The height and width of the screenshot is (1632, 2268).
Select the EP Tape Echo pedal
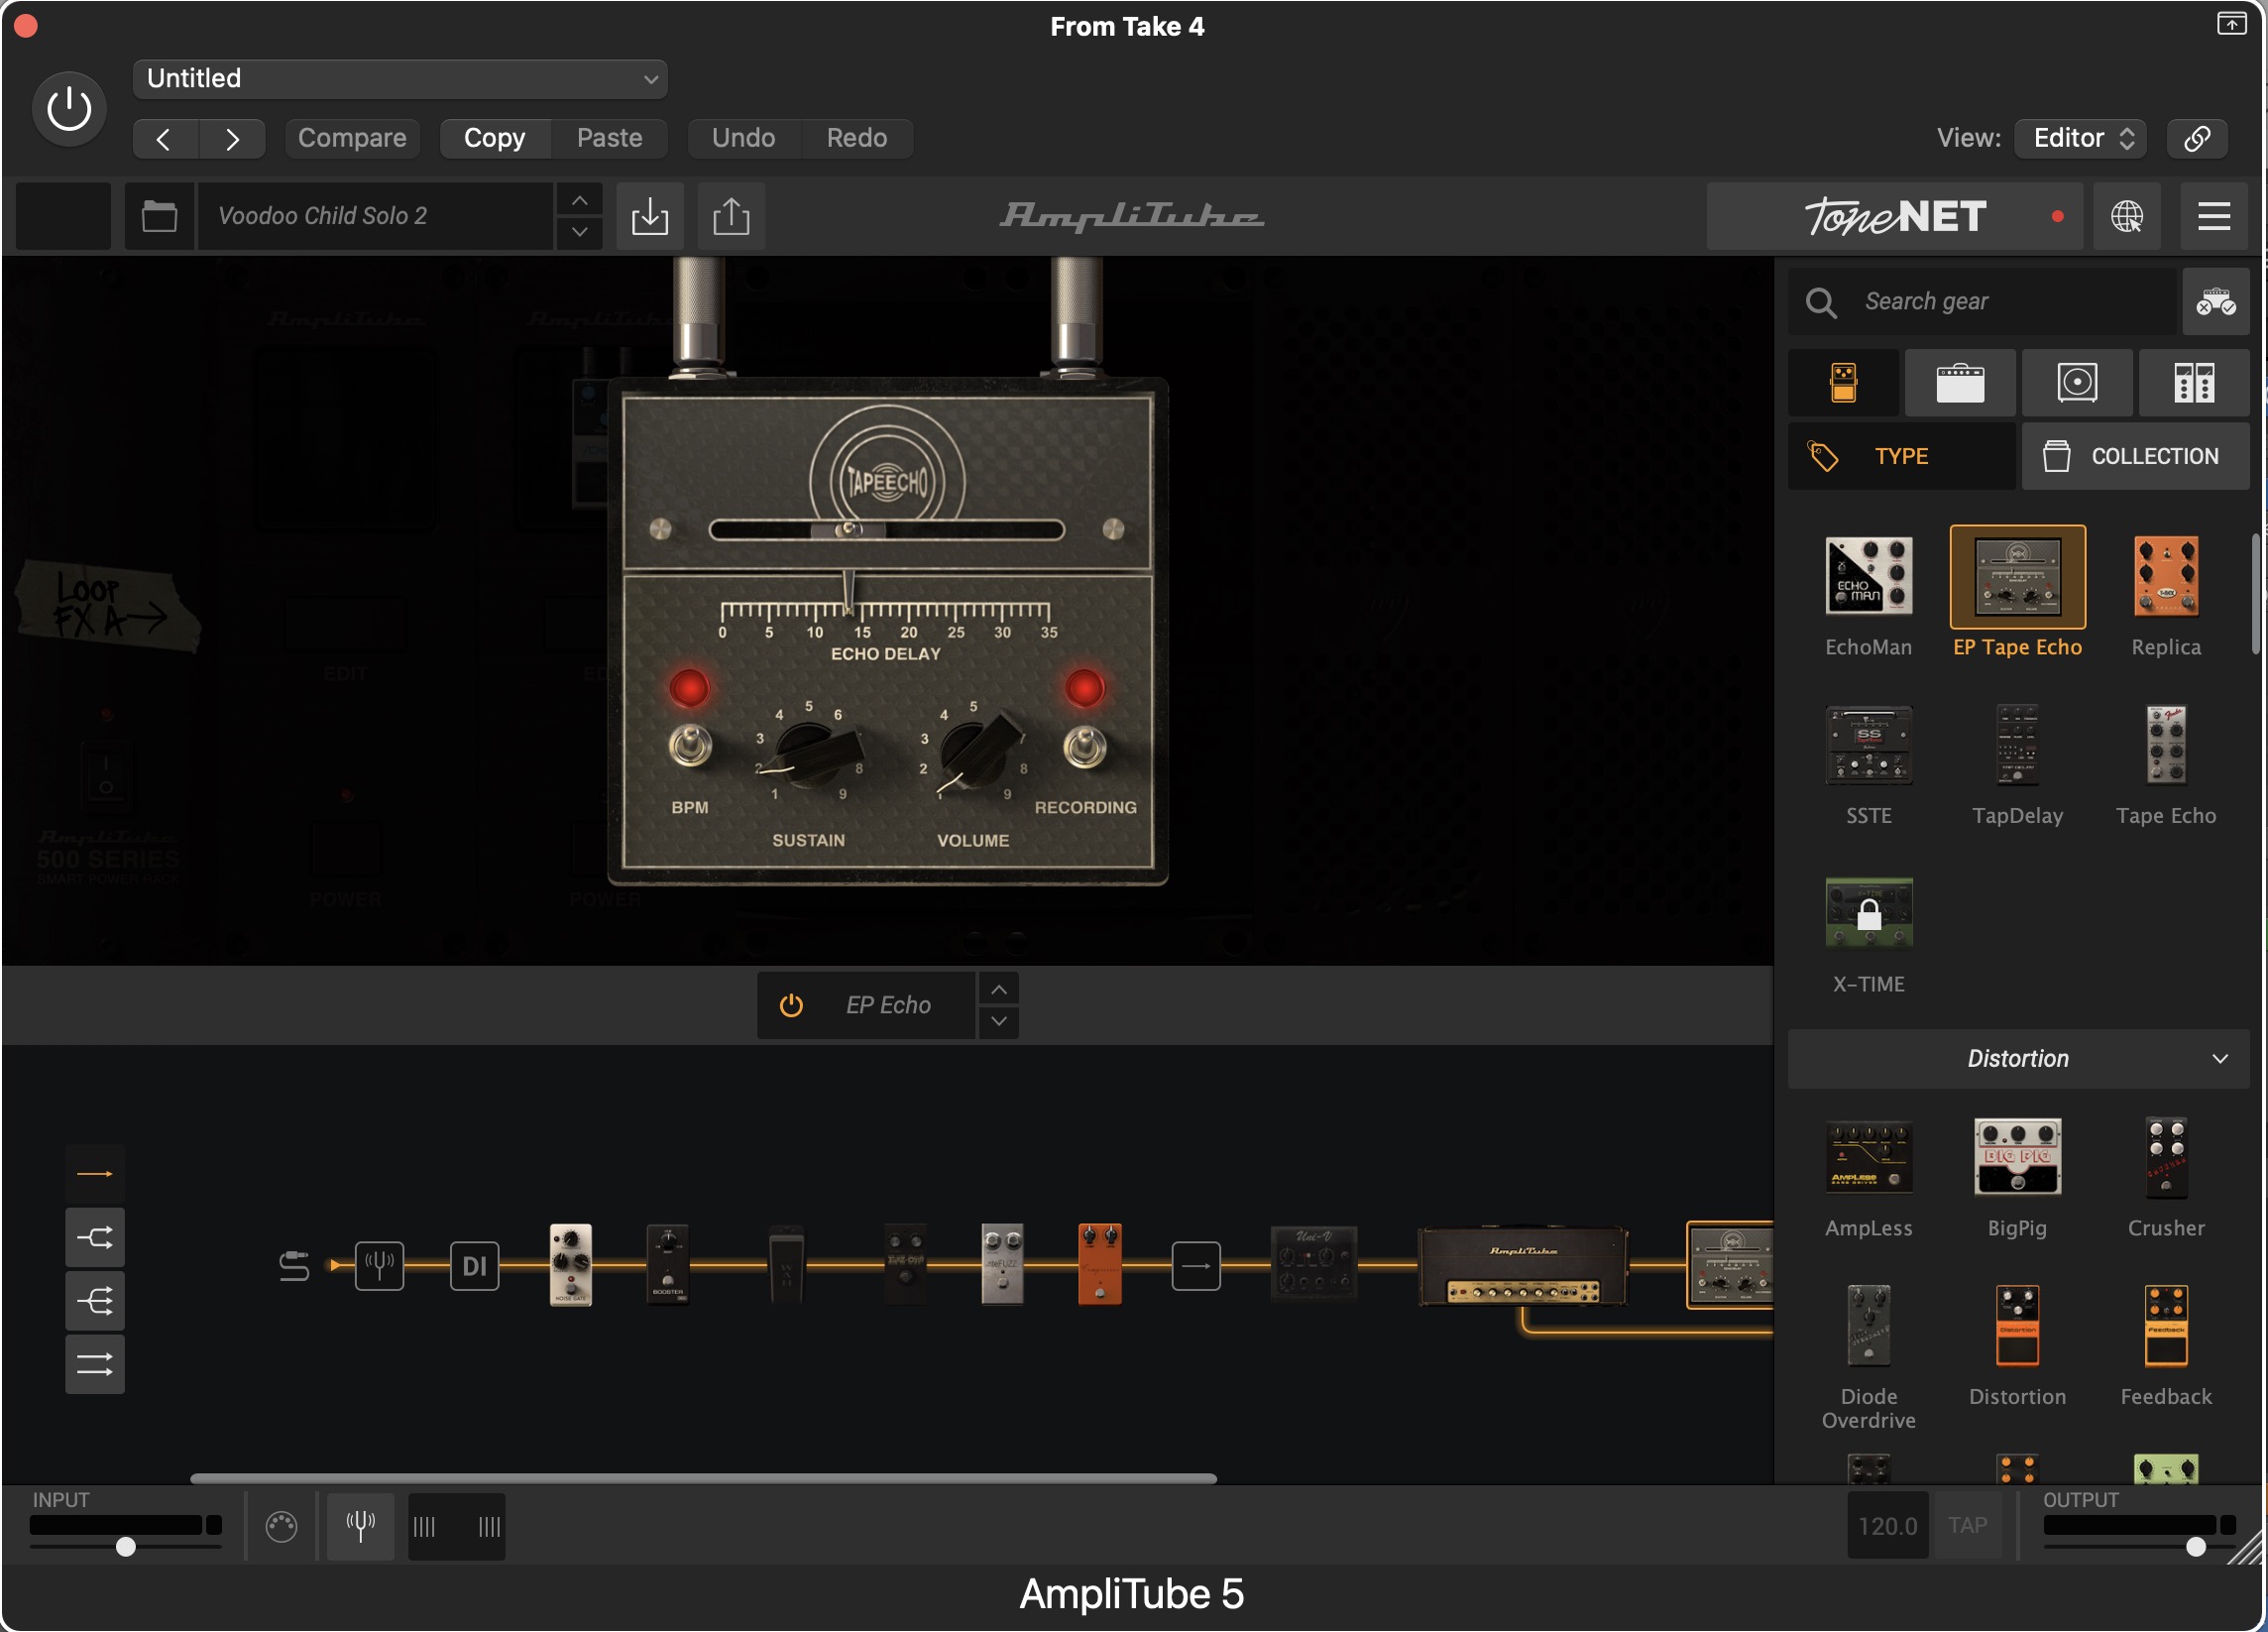click(x=2018, y=577)
